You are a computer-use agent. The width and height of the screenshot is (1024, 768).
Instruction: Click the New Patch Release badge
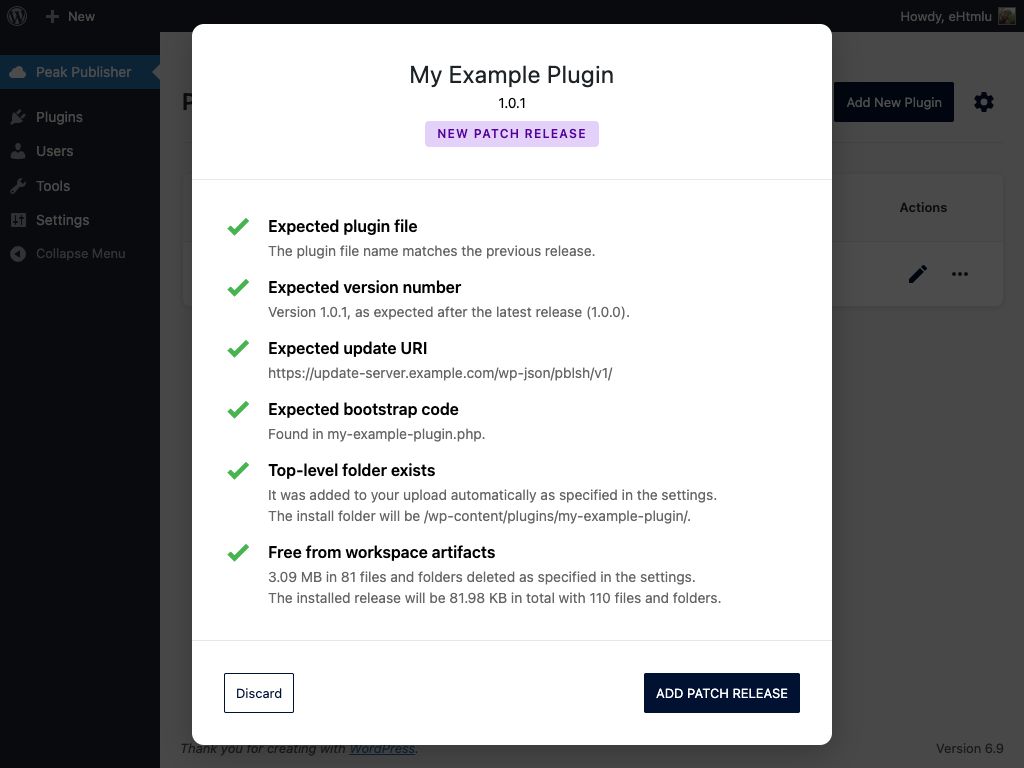pyautogui.click(x=511, y=134)
